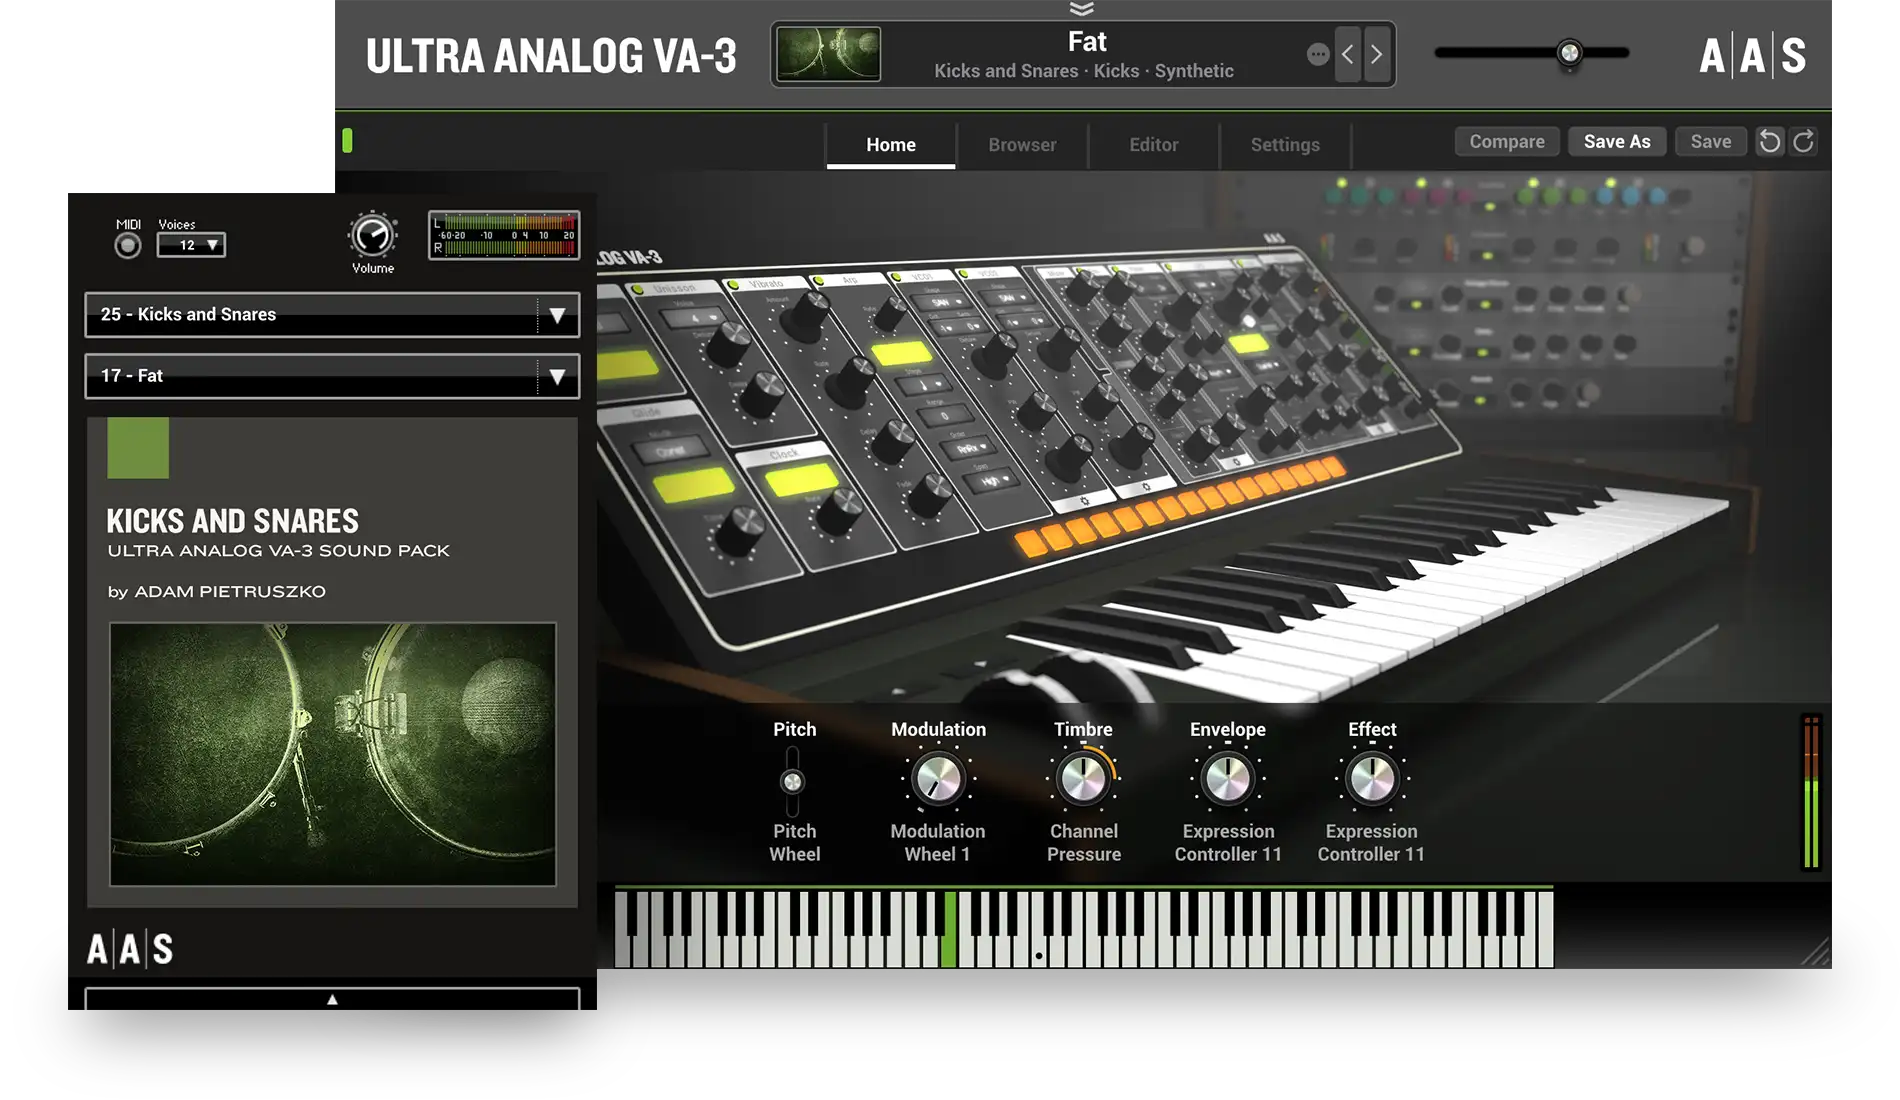The height and width of the screenshot is (1100, 1900).
Task: Click the previous preset arrow
Action: coord(1348,55)
